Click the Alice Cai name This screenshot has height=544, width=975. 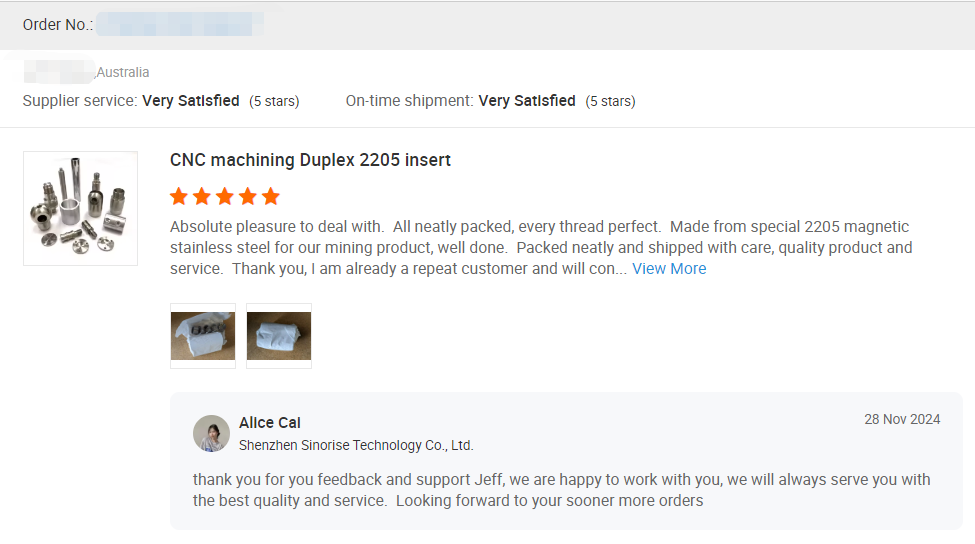(x=270, y=423)
